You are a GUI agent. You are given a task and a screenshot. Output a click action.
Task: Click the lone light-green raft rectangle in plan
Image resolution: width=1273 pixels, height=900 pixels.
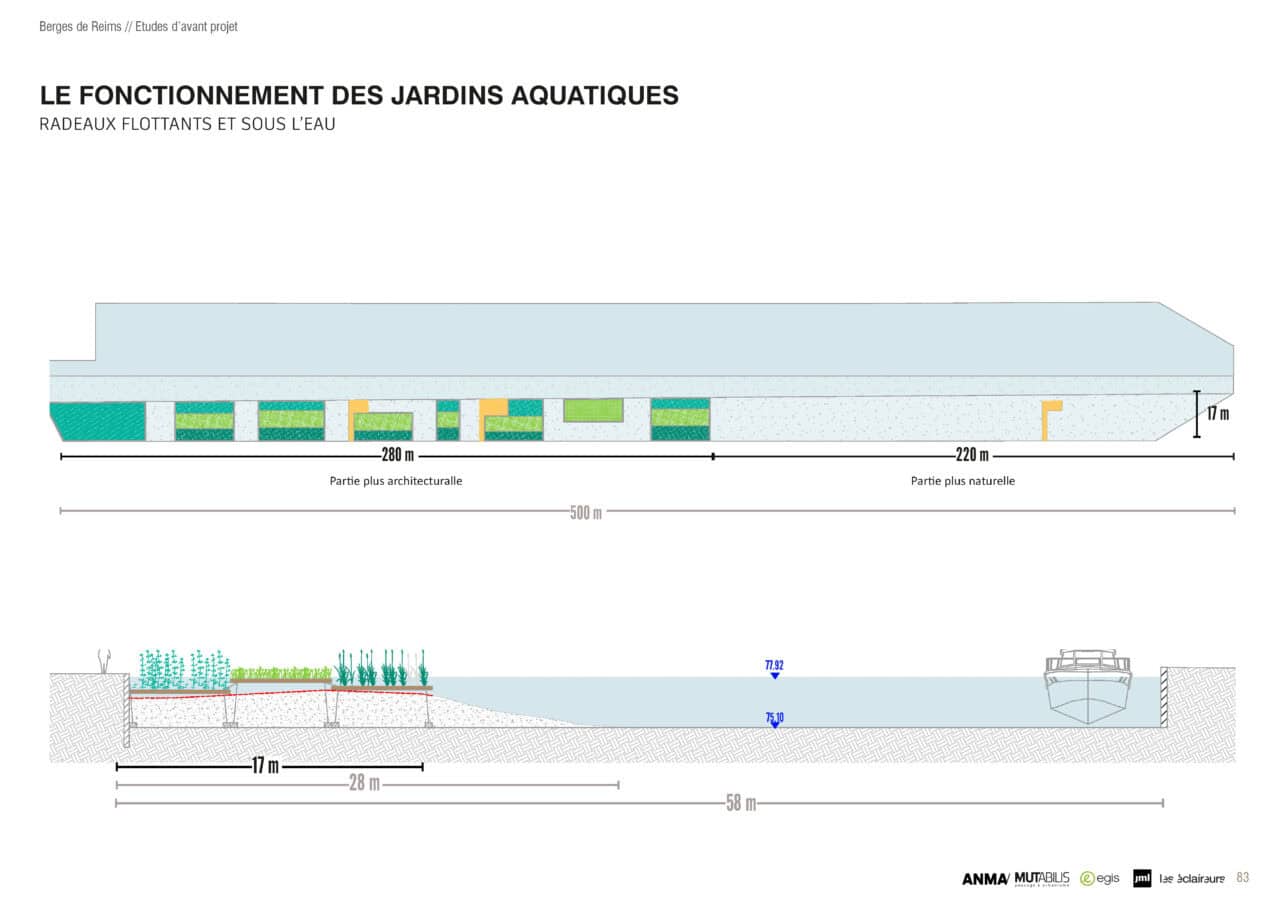[593, 410]
